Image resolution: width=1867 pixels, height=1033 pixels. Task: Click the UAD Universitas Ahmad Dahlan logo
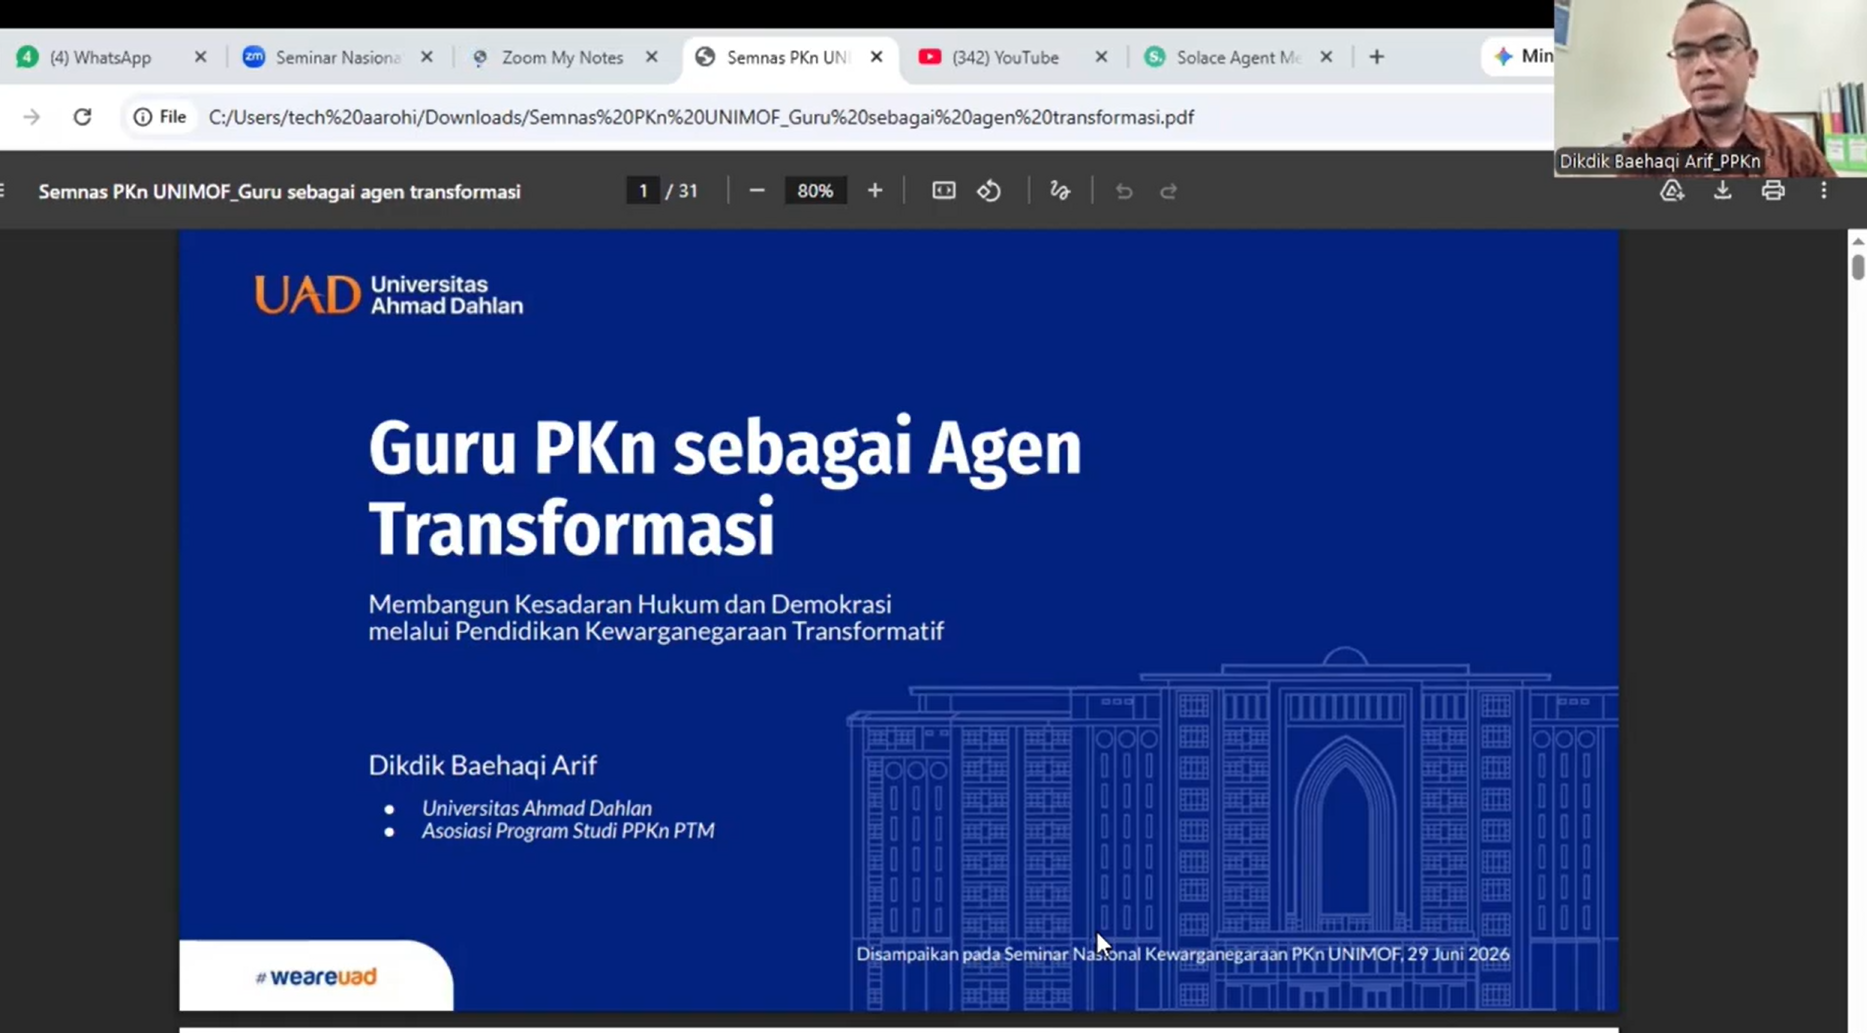388,295
